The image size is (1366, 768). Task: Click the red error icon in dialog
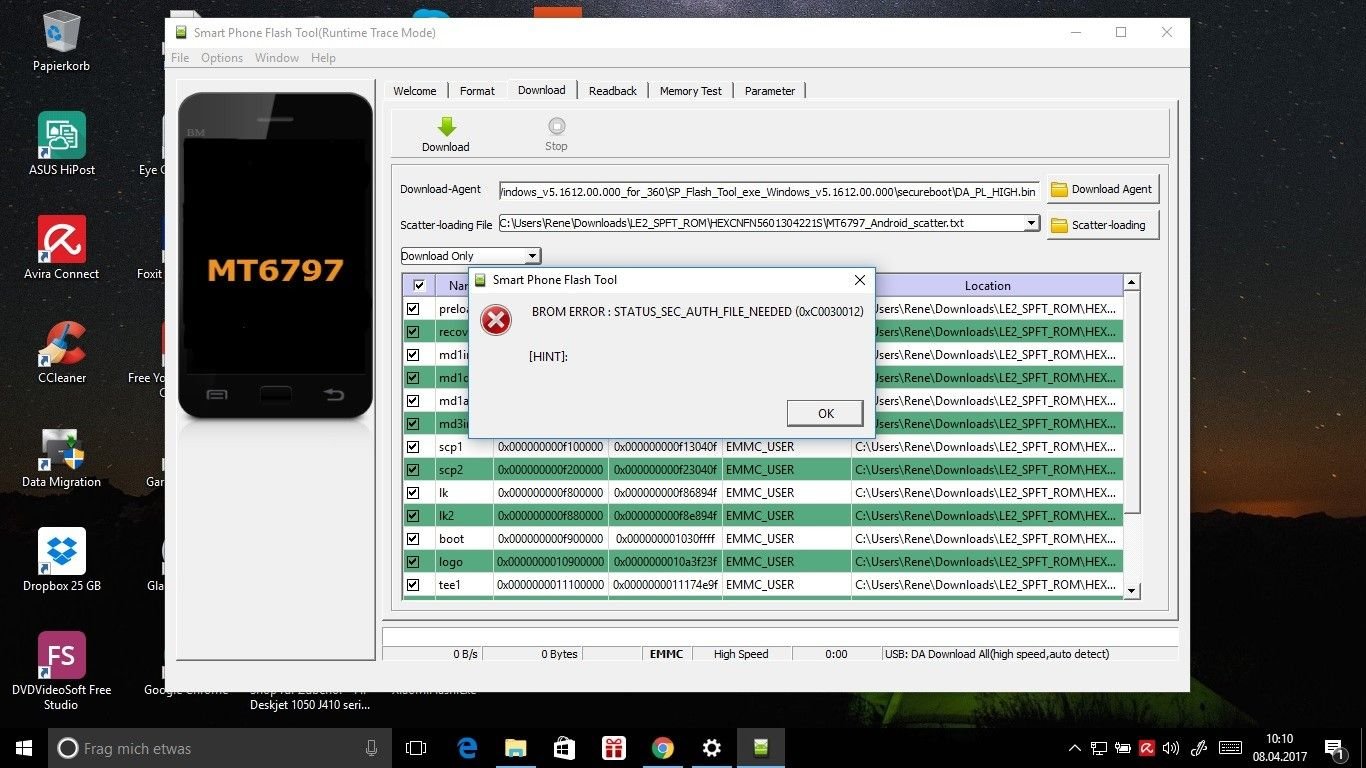[495, 319]
